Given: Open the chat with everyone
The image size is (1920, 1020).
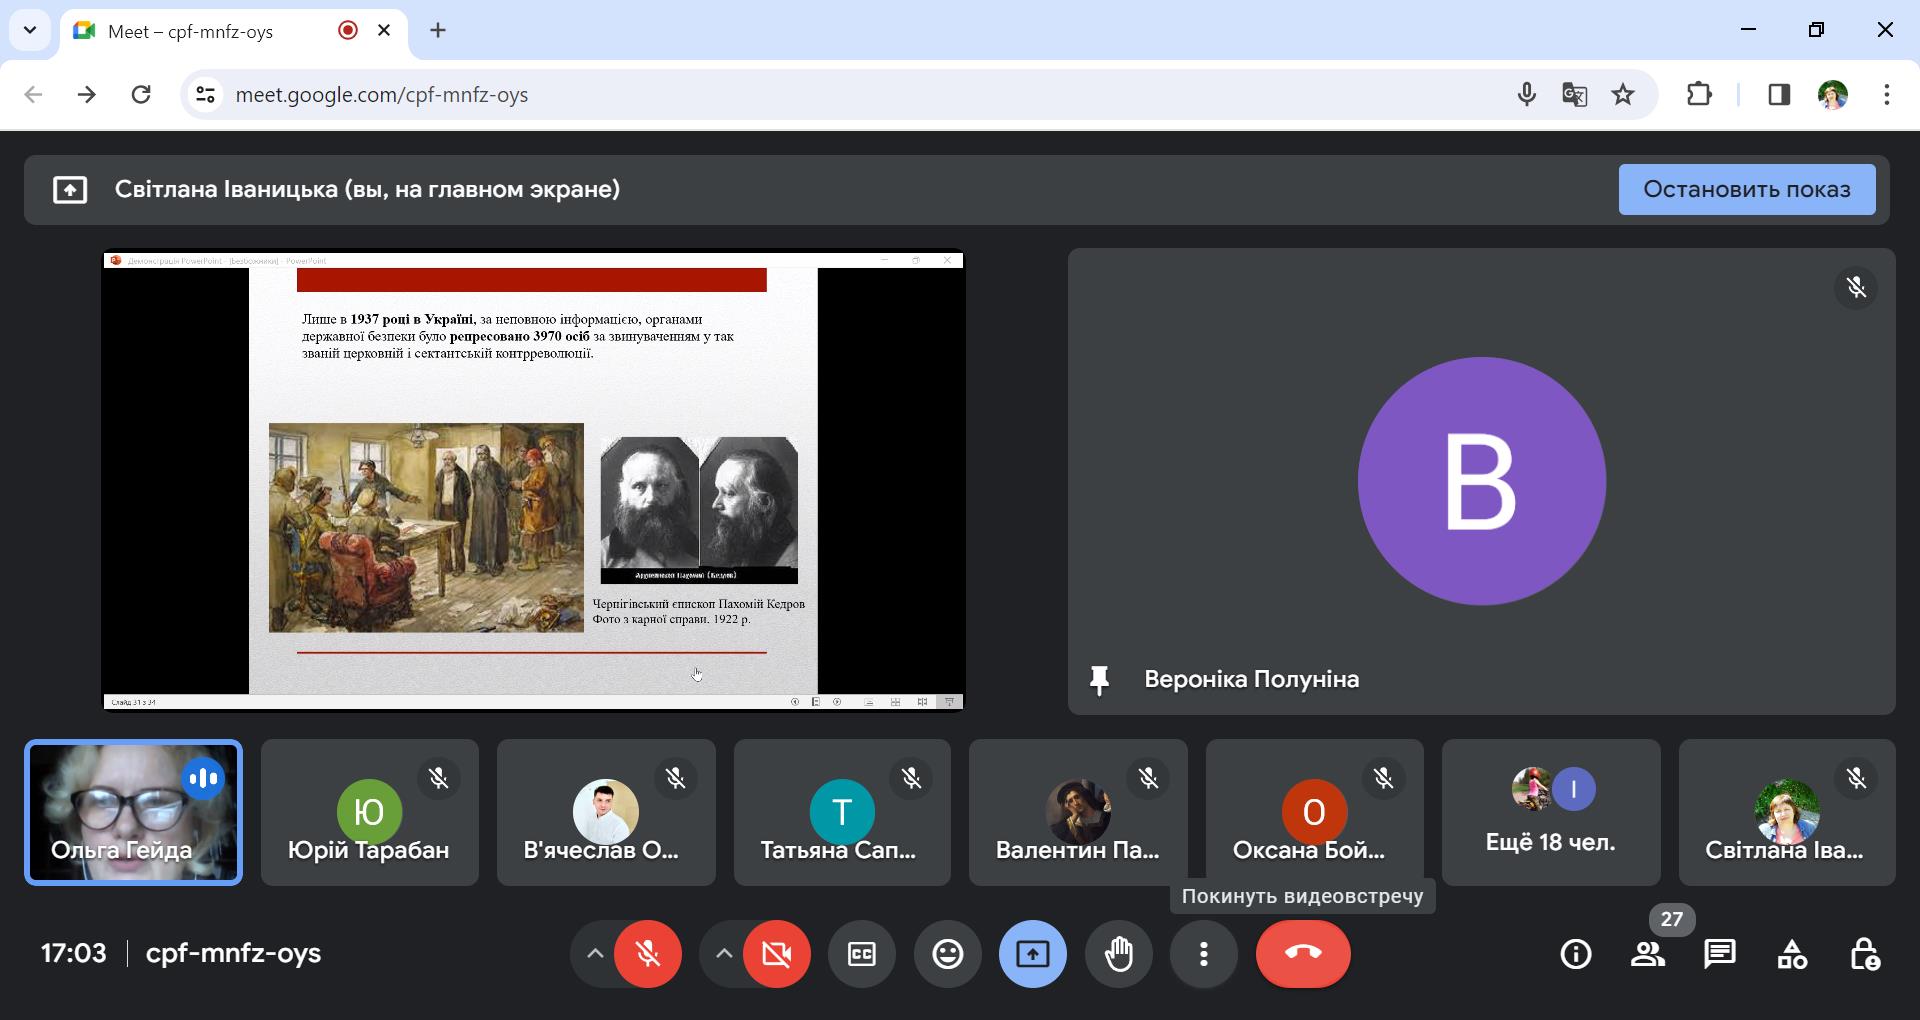Looking at the screenshot, I should pos(1720,954).
